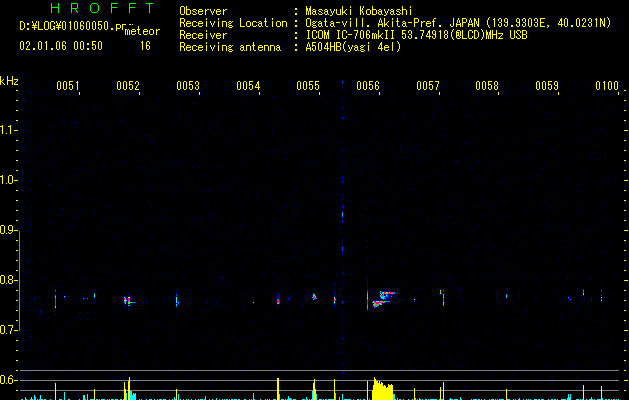The image size is (629, 400).
Task: Click the 0051 time axis marker
Action: pyautogui.click(x=67, y=86)
